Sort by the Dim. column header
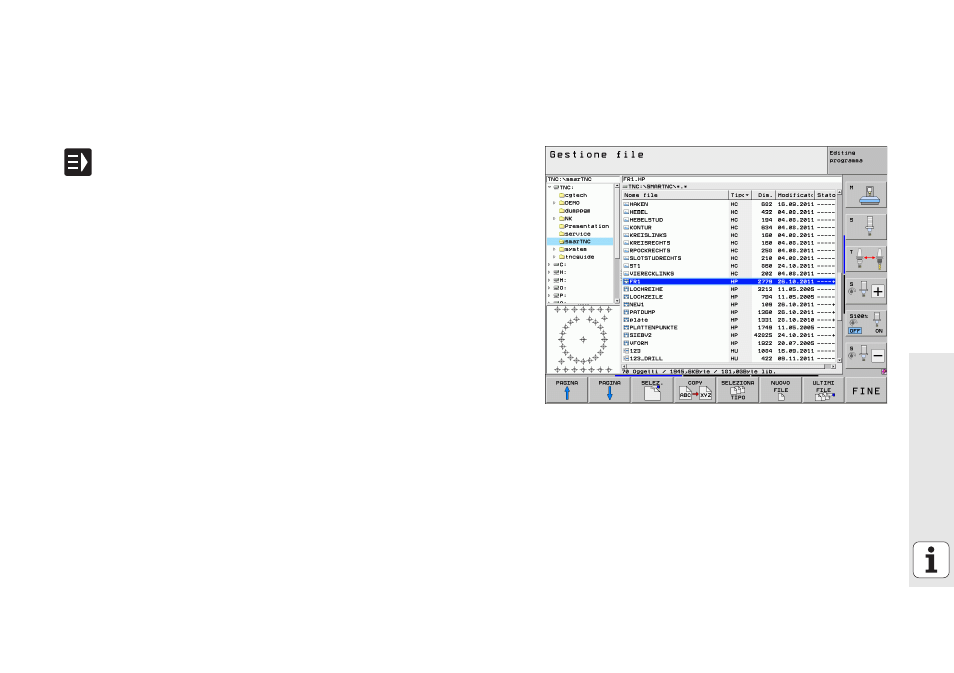This screenshot has height=673, width=954. 764,195
